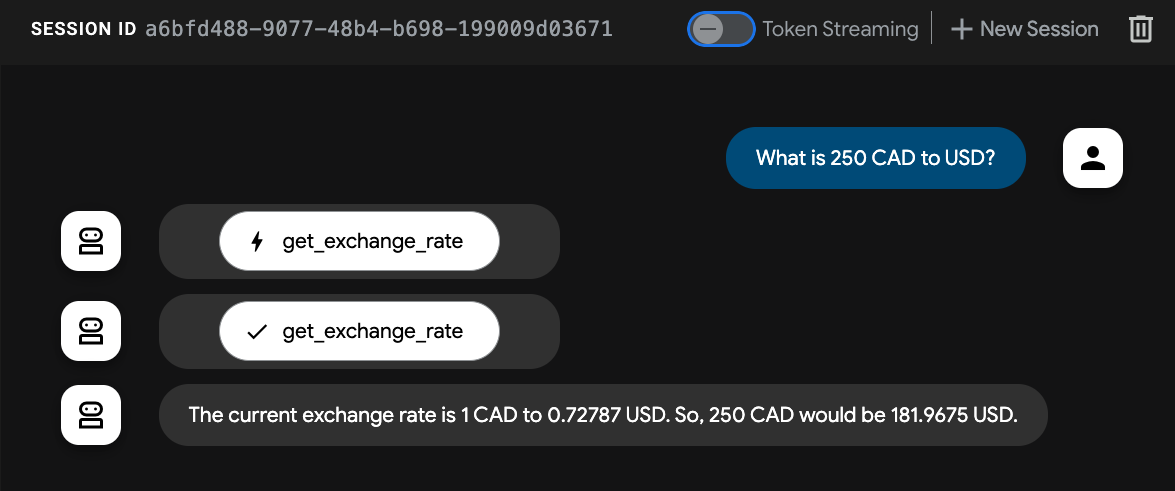Click the bot avatar beside the lightning-bolt chip
Image resolution: width=1175 pixels, height=491 pixels.
91,241
